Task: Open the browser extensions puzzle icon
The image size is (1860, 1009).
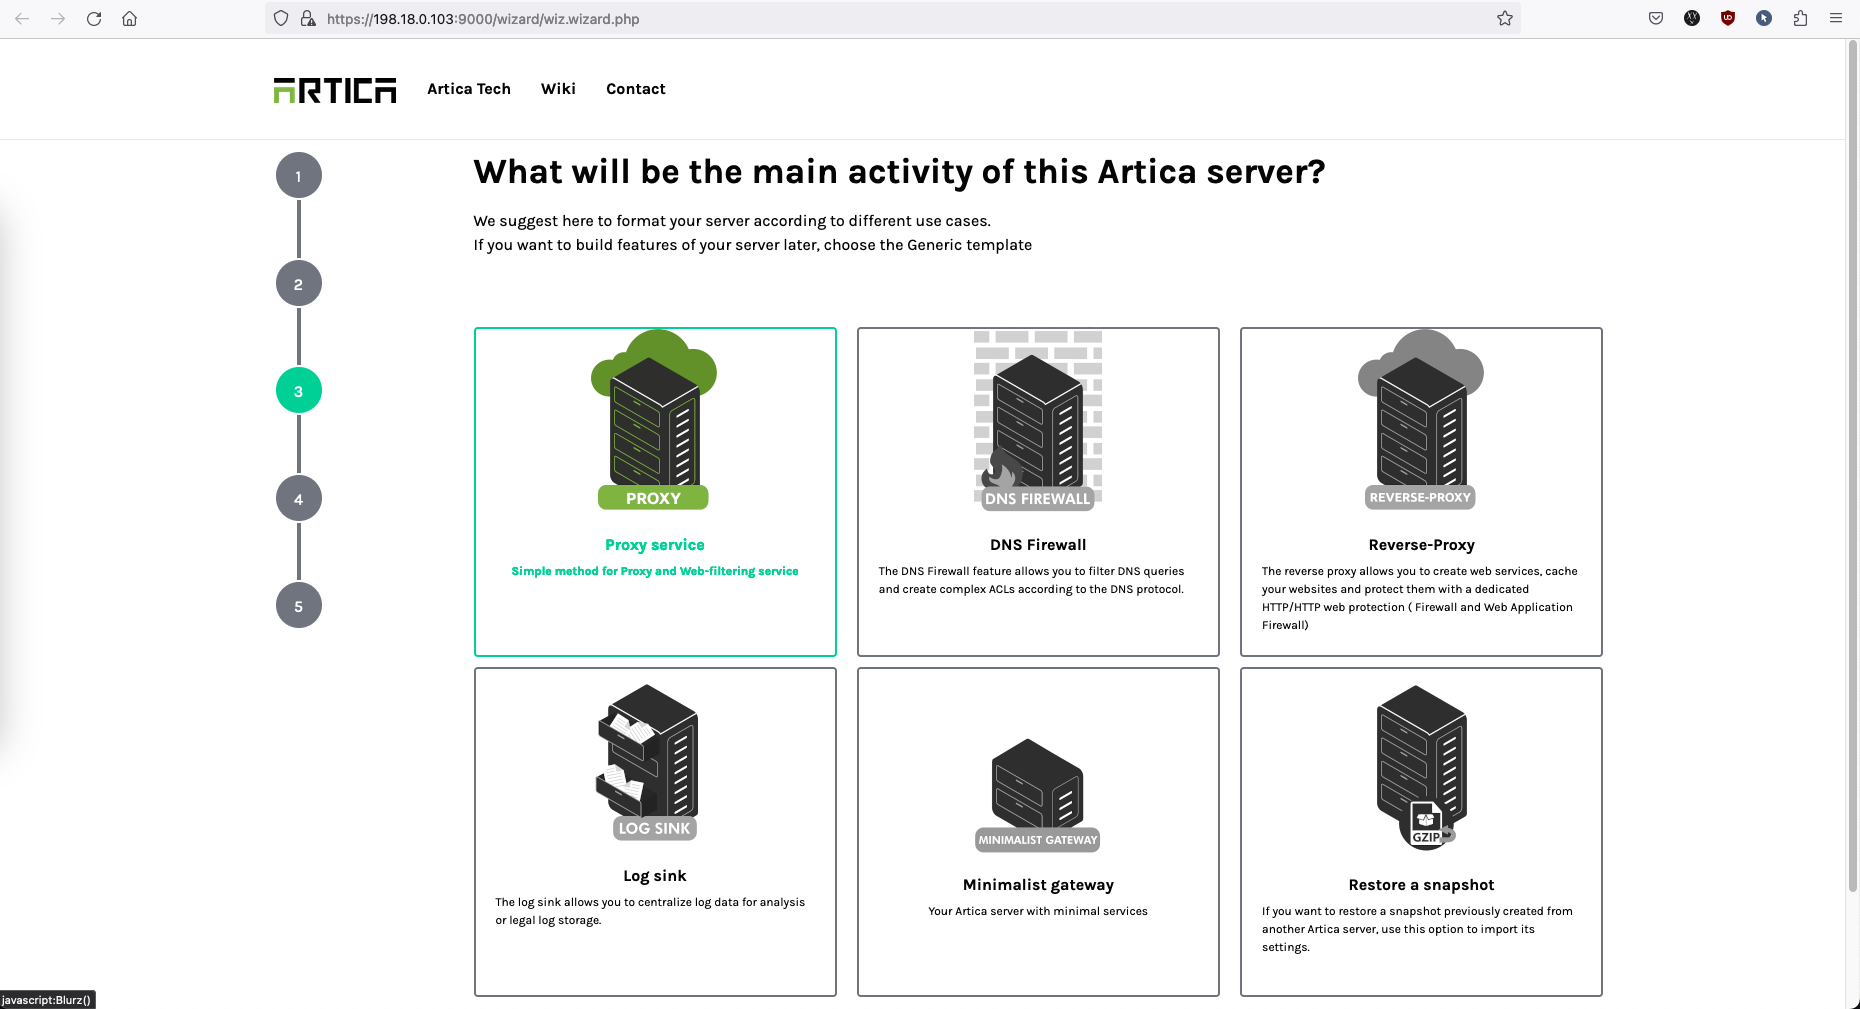Action: click(x=1800, y=19)
